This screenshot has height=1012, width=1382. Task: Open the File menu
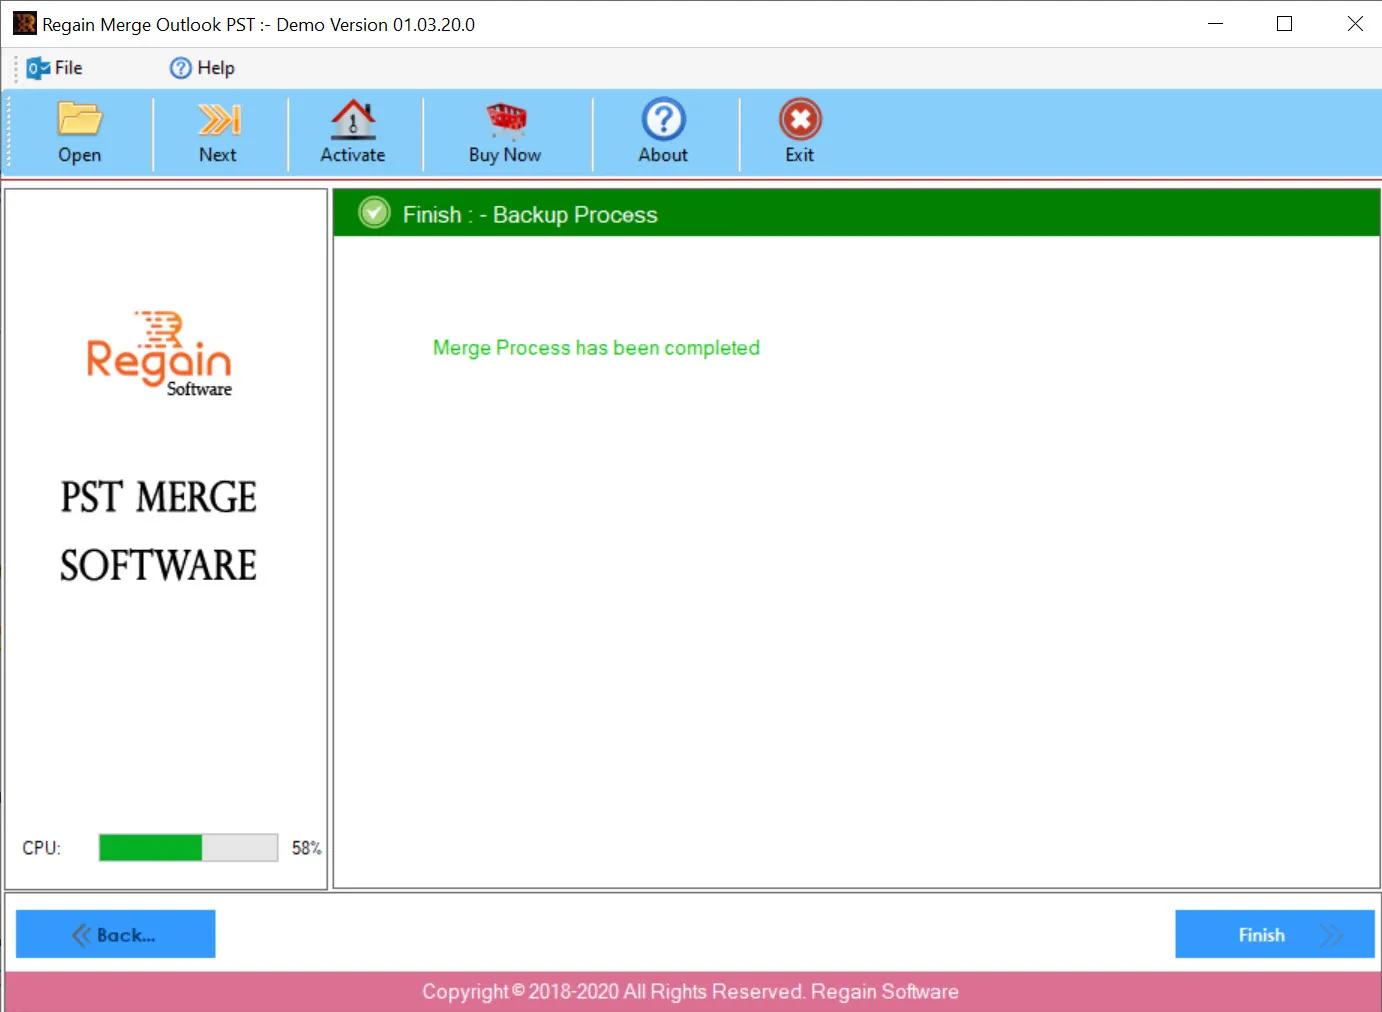coord(55,68)
